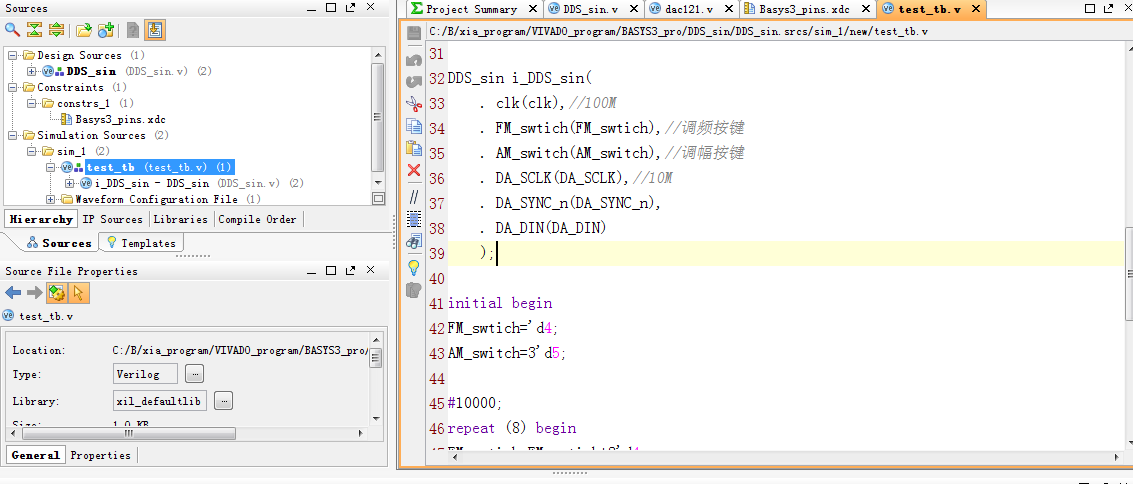Image resolution: width=1133 pixels, height=484 pixels.
Task: Click the browse button next to Verilog type
Action: tap(195, 374)
